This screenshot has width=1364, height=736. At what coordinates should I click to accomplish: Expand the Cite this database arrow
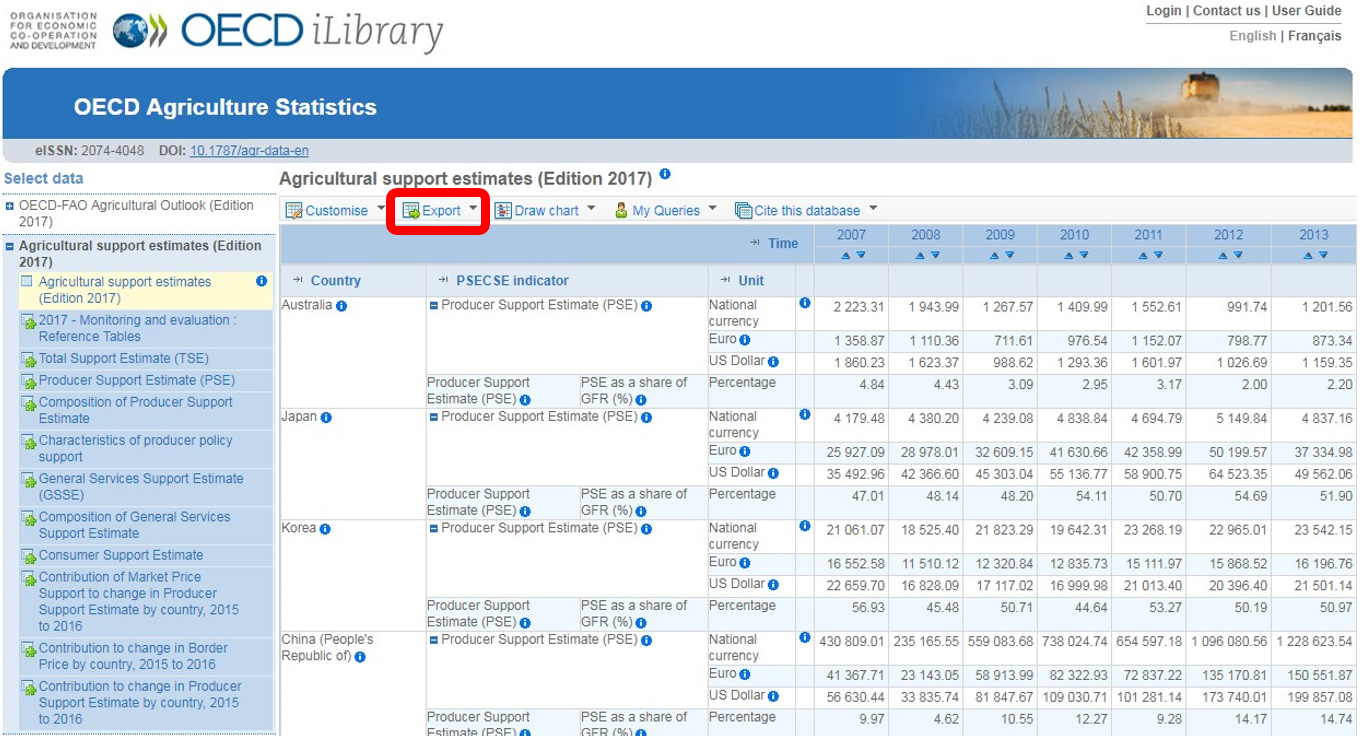coord(873,209)
